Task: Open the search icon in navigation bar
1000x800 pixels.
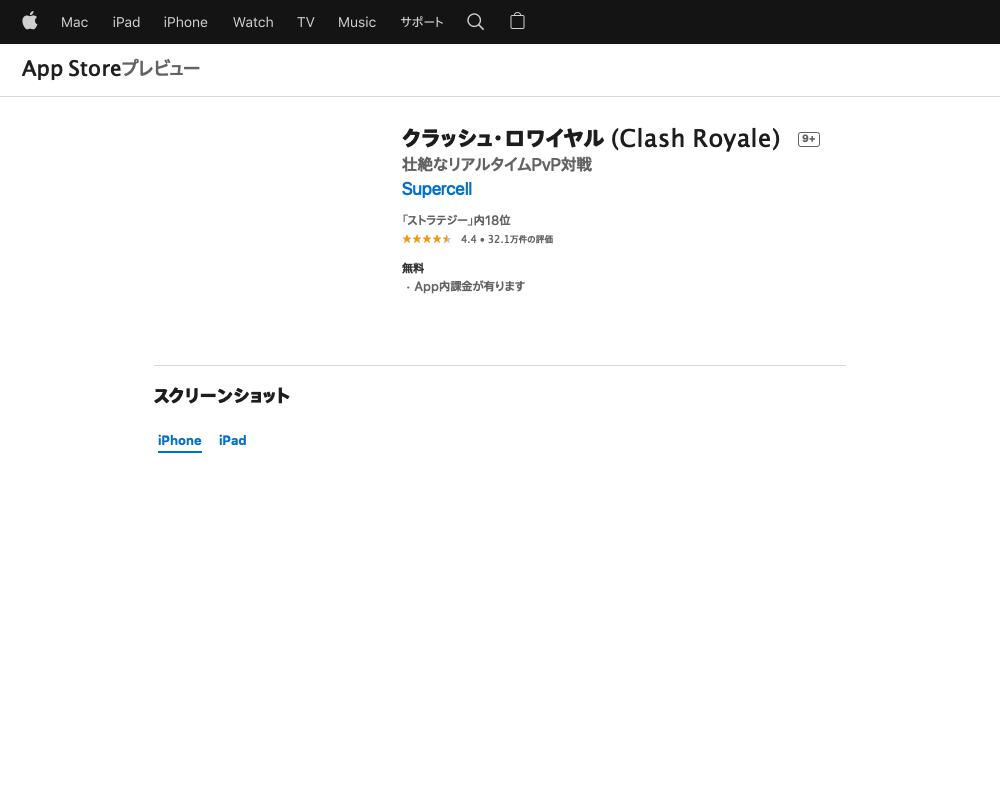Action: click(475, 22)
